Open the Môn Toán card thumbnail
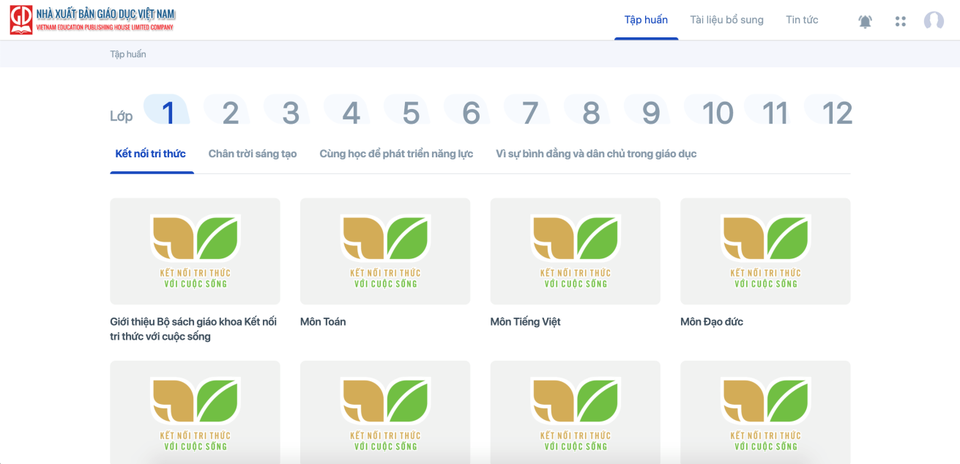Viewport: 960px width, 464px height. [x=385, y=251]
